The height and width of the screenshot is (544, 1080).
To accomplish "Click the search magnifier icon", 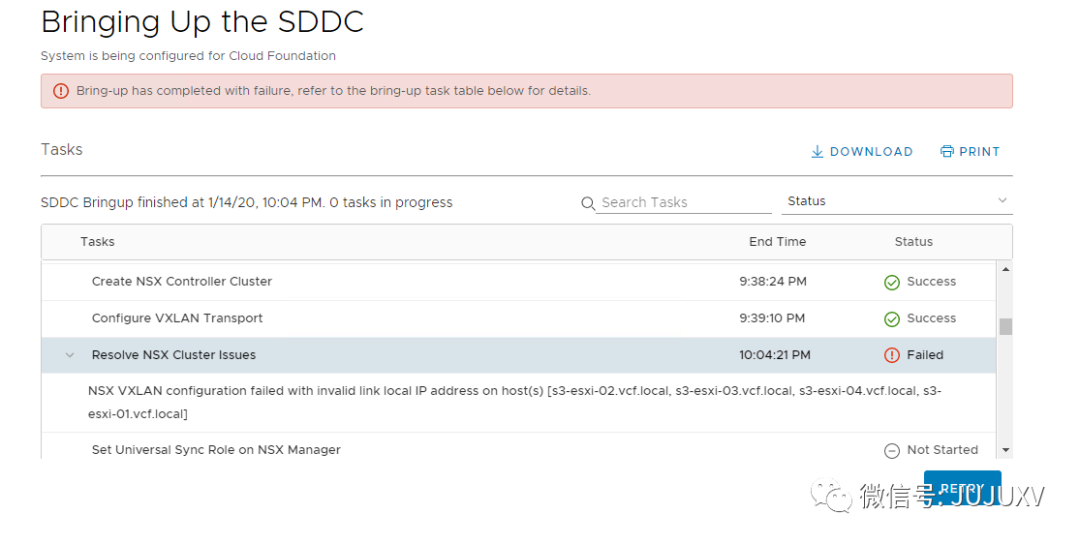I will click(588, 203).
